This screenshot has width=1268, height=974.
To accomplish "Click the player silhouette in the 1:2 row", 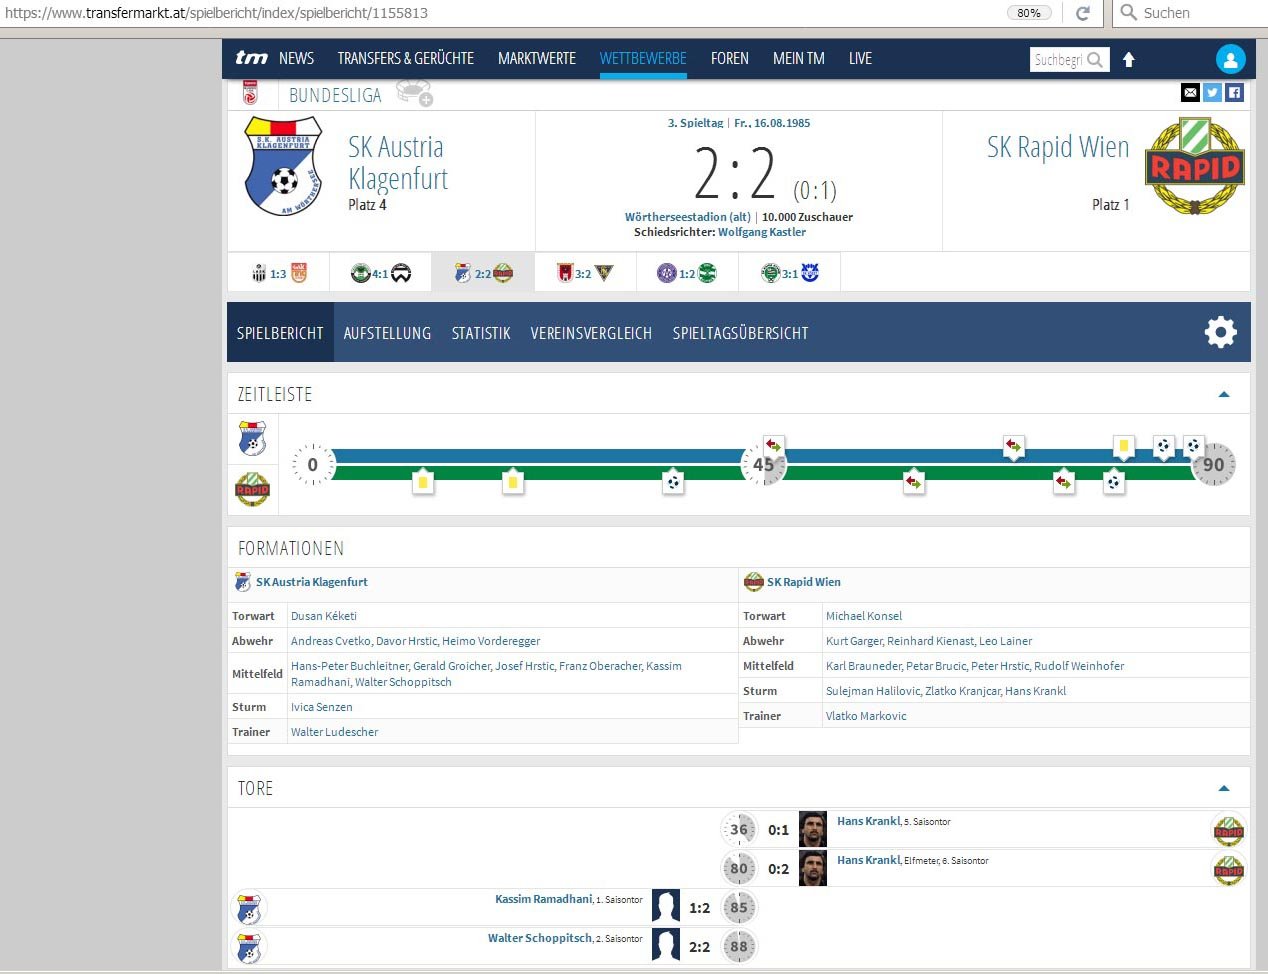I will [666, 907].
